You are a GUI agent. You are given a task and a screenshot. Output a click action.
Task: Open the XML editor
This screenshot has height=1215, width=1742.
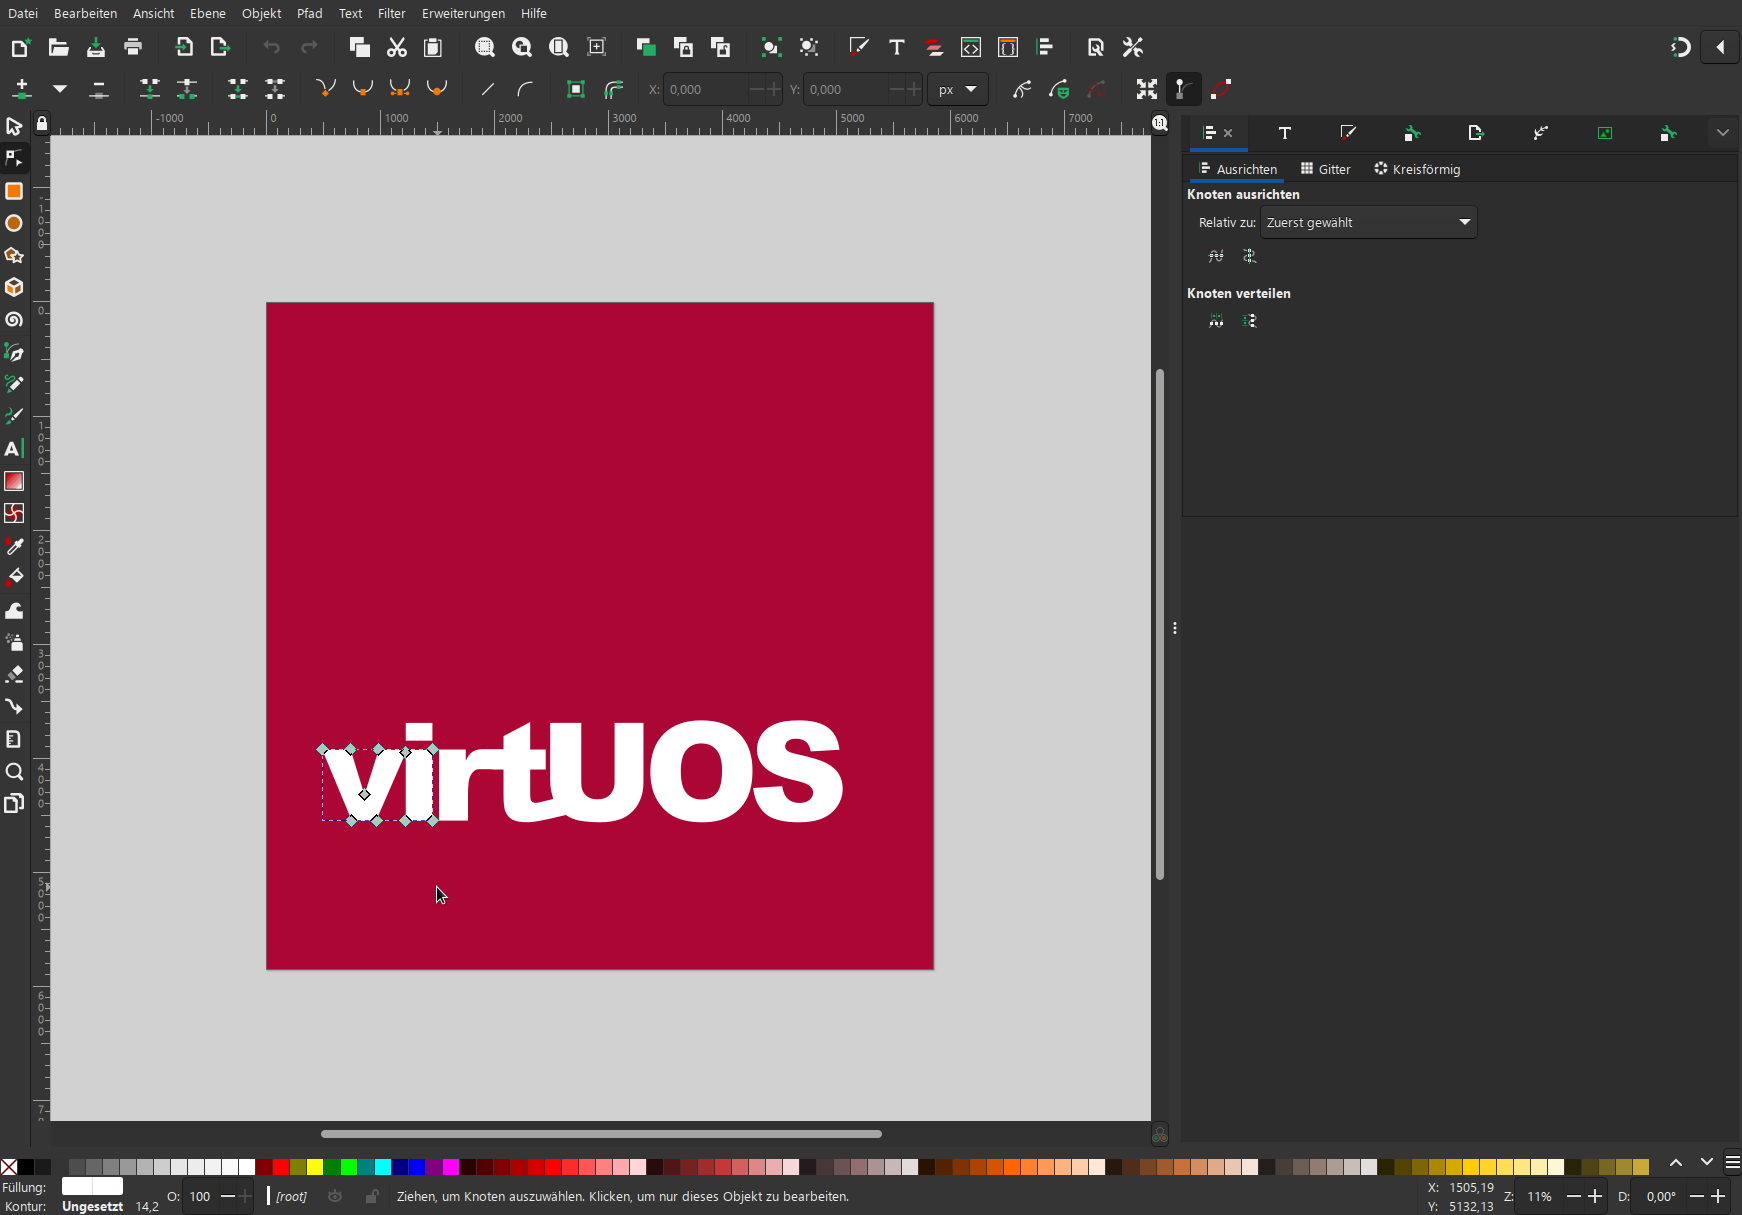[x=971, y=47]
